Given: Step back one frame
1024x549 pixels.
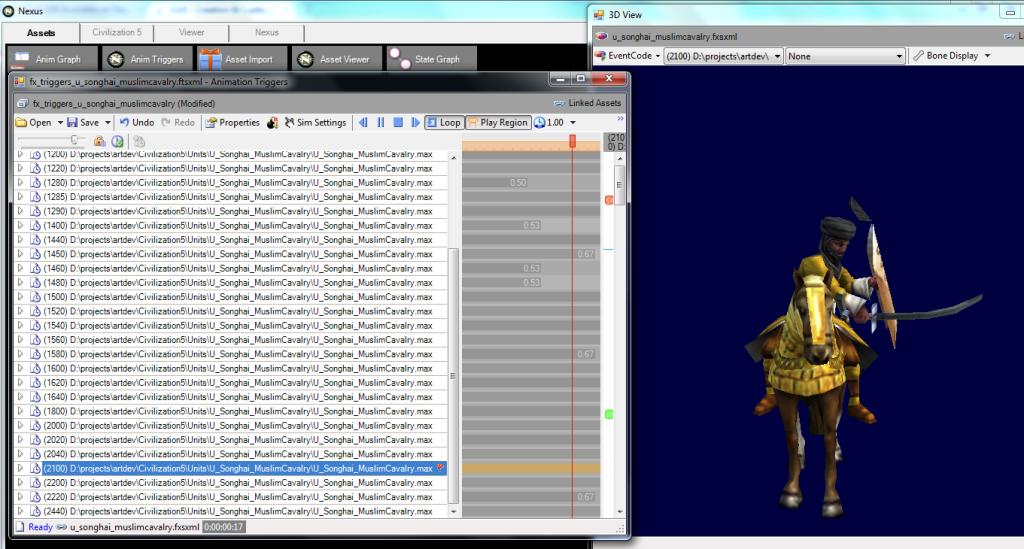Looking at the screenshot, I should pos(363,122).
